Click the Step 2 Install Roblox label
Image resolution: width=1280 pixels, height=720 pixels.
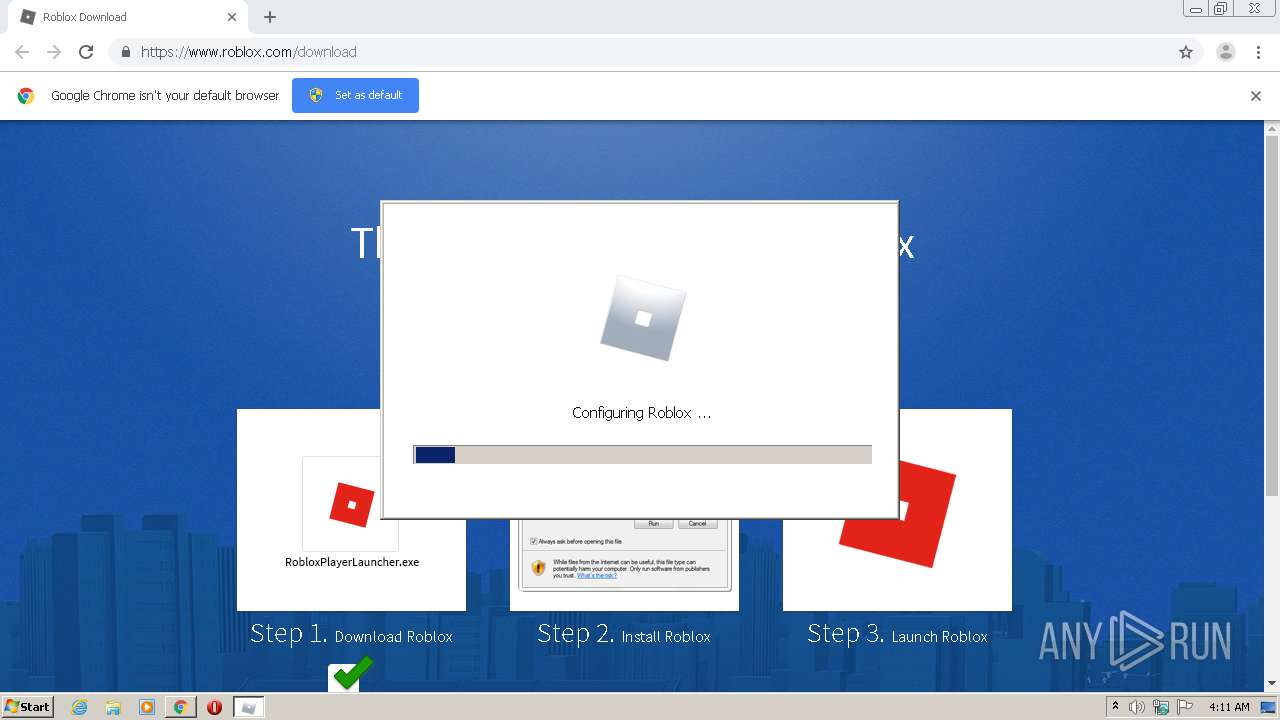point(624,634)
